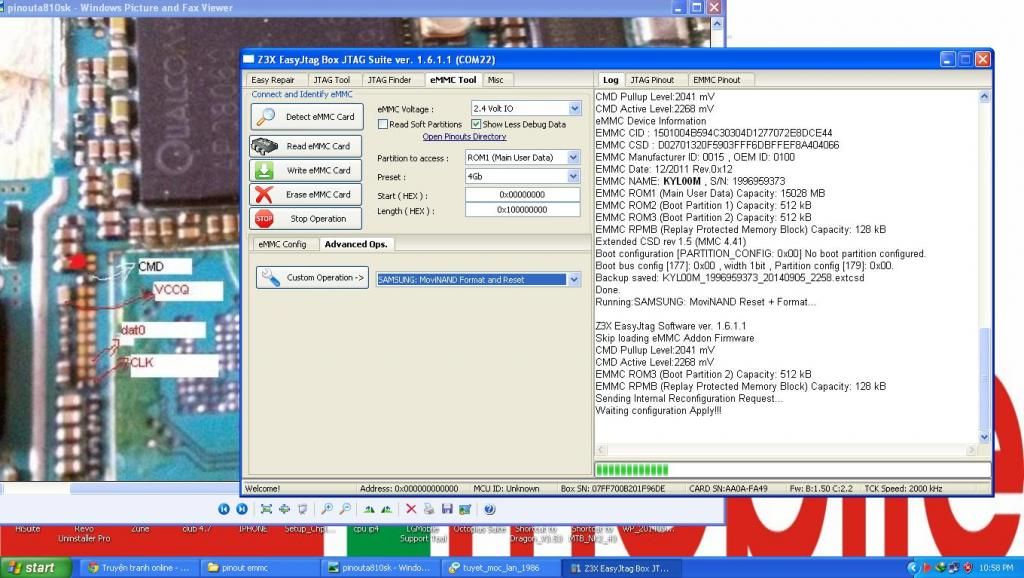Open Windows Start menu
The width and height of the screenshot is (1024, 578).
click(36, 568)
